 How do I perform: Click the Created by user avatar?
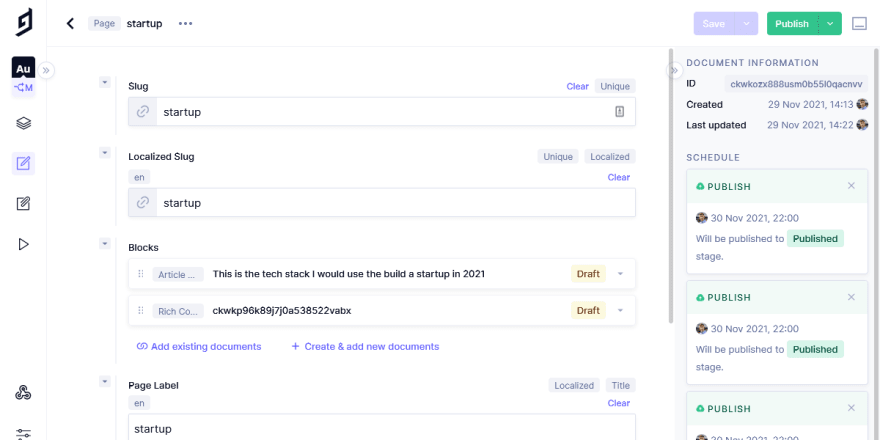coord(862,104)
